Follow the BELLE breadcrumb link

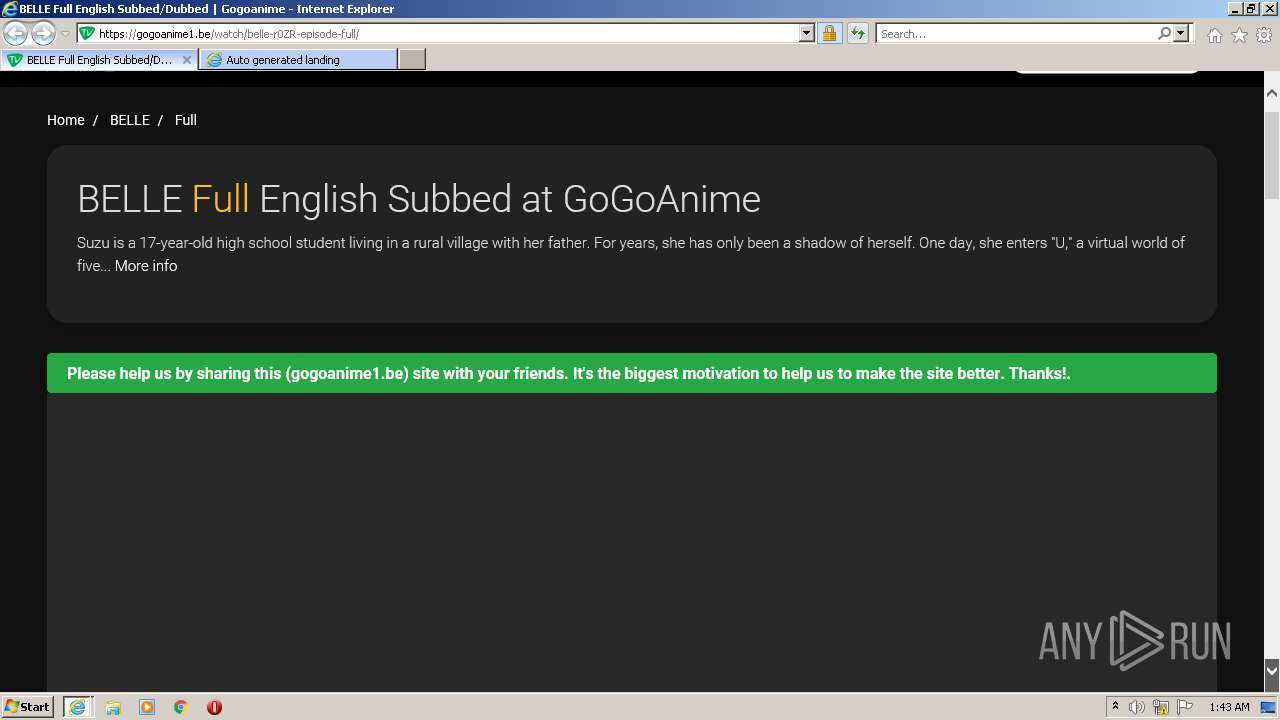(x=130, y=120)
